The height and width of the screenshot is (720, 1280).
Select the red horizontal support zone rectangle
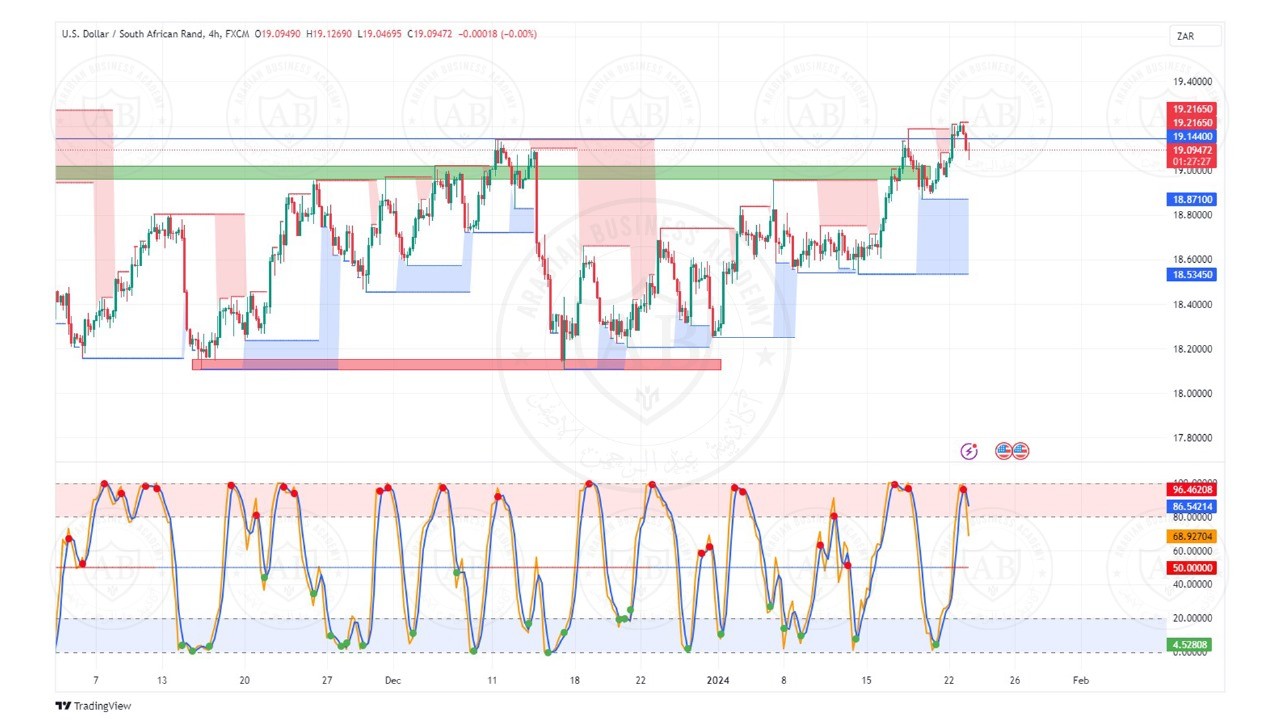click(456, 364)
